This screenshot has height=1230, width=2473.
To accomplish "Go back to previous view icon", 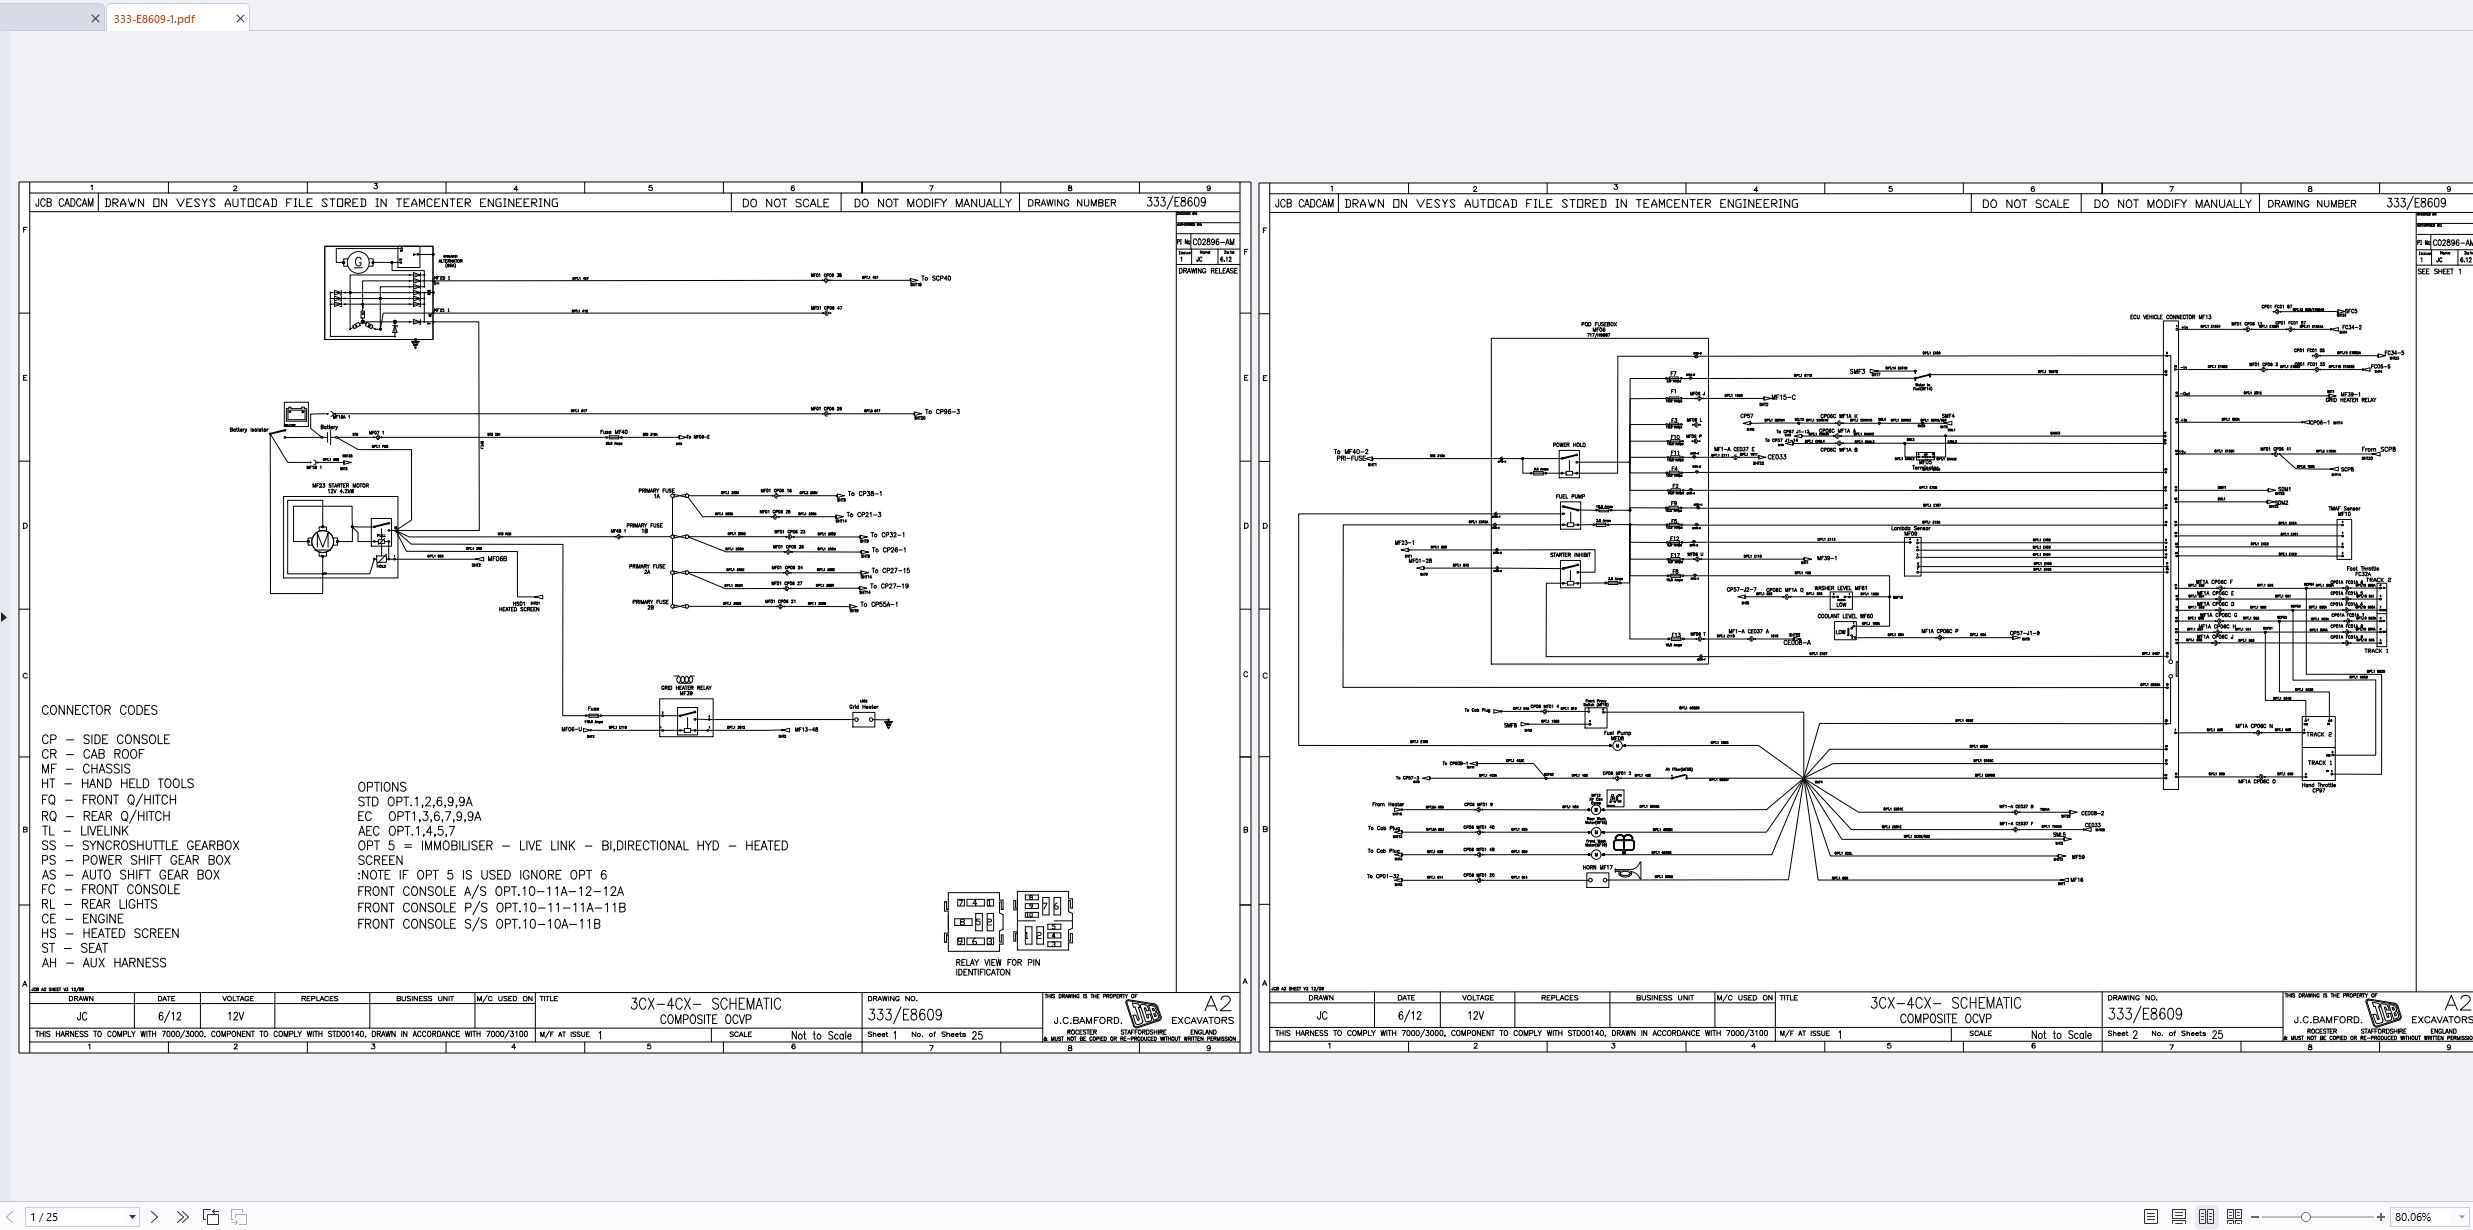I will [x=211, y=1217].
